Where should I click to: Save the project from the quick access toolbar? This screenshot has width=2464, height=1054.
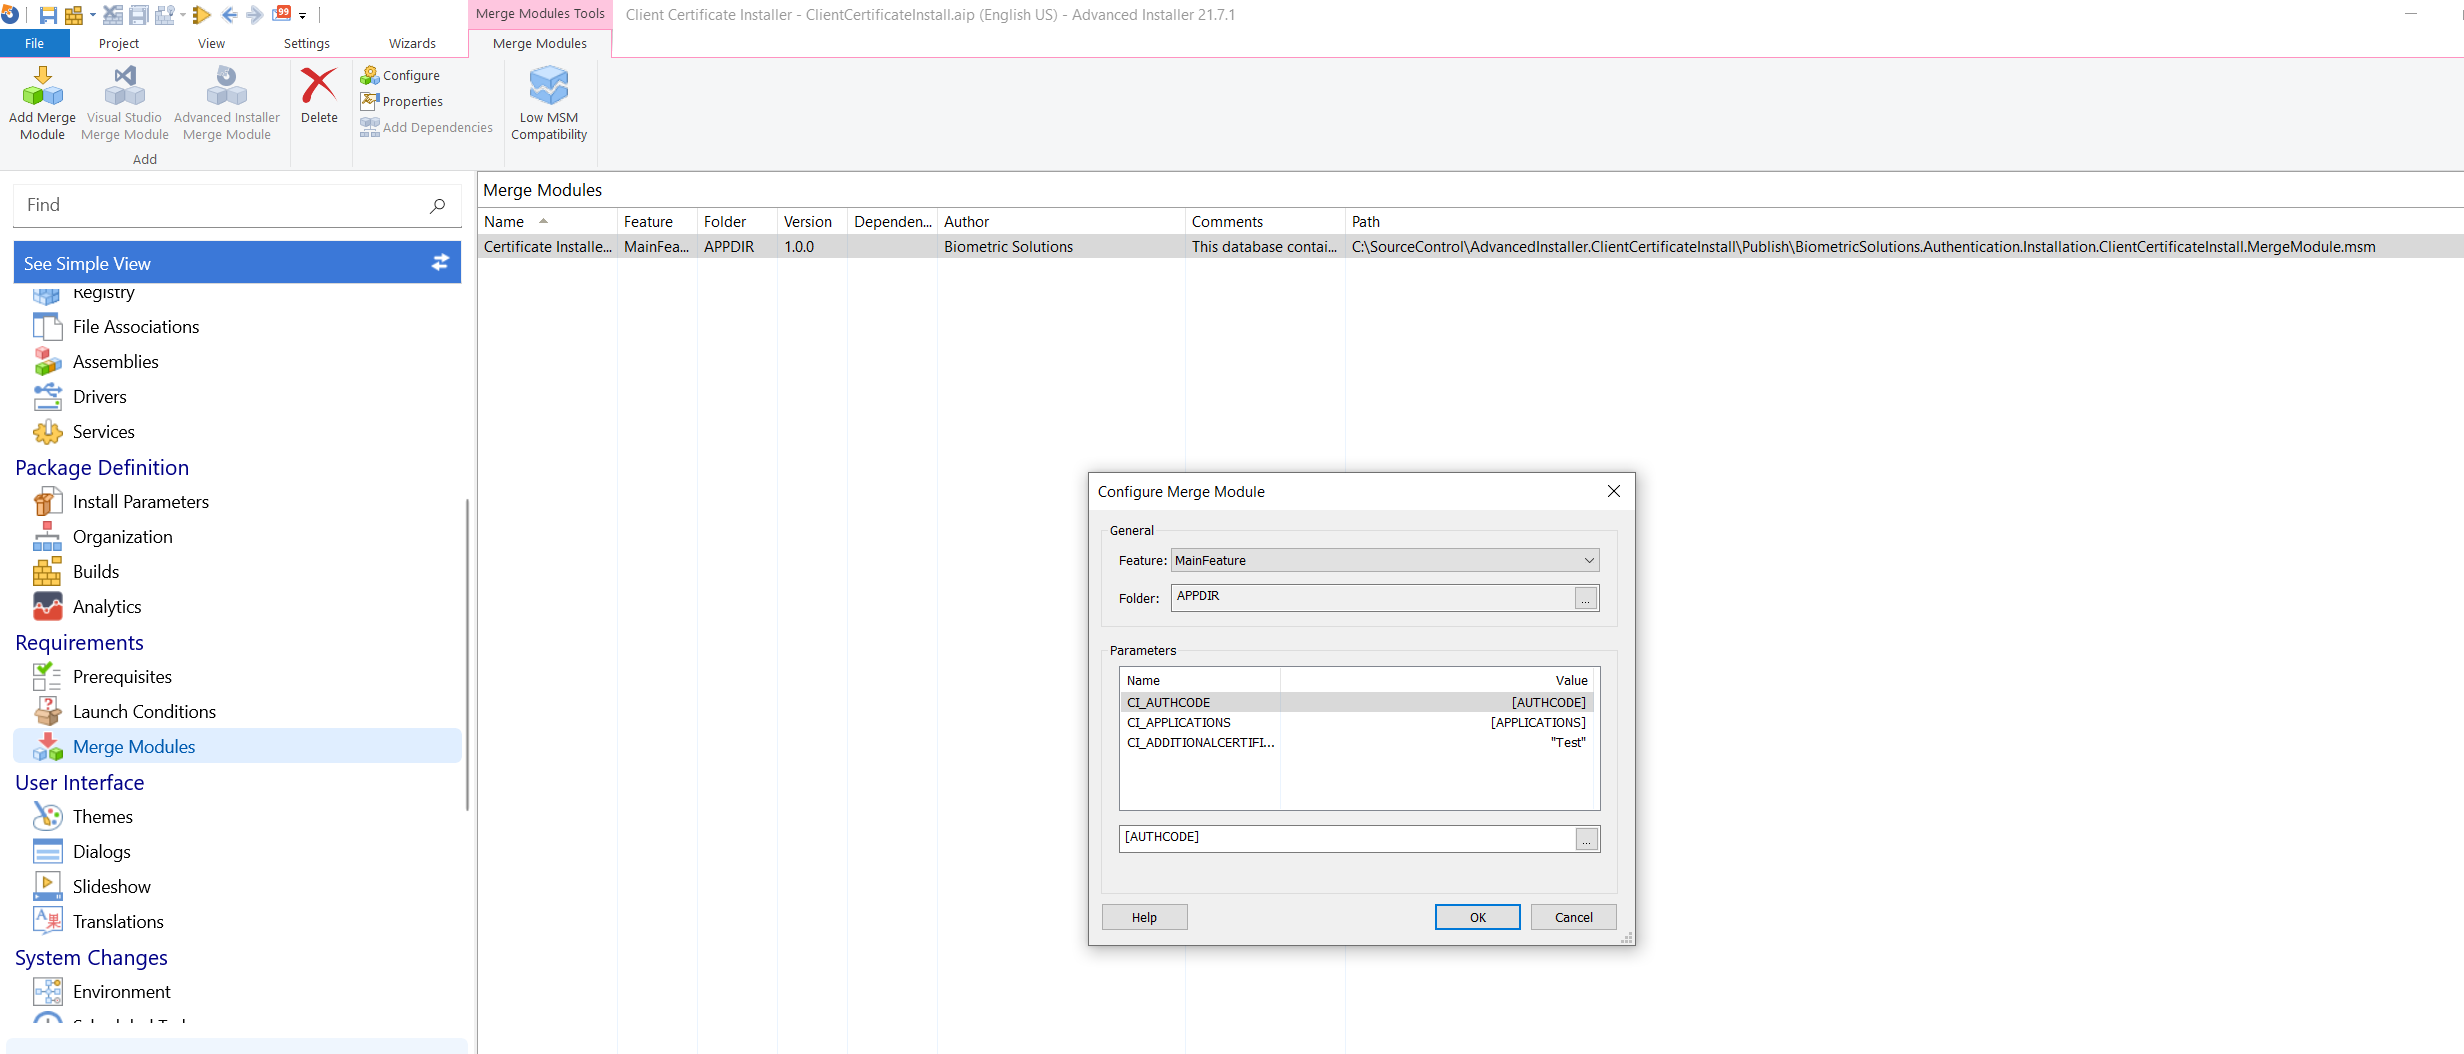tap(47, 14)
